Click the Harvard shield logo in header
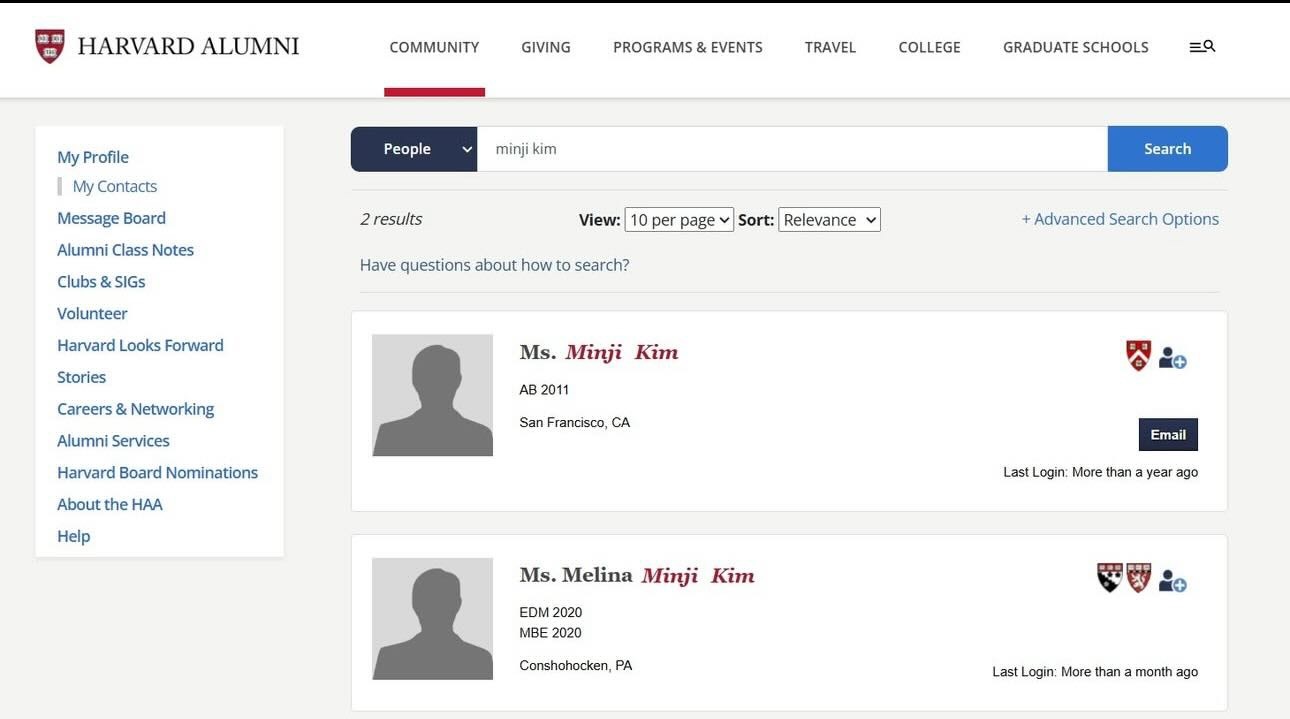Screen dimensions: 1290x719 [x=49, y=46]
